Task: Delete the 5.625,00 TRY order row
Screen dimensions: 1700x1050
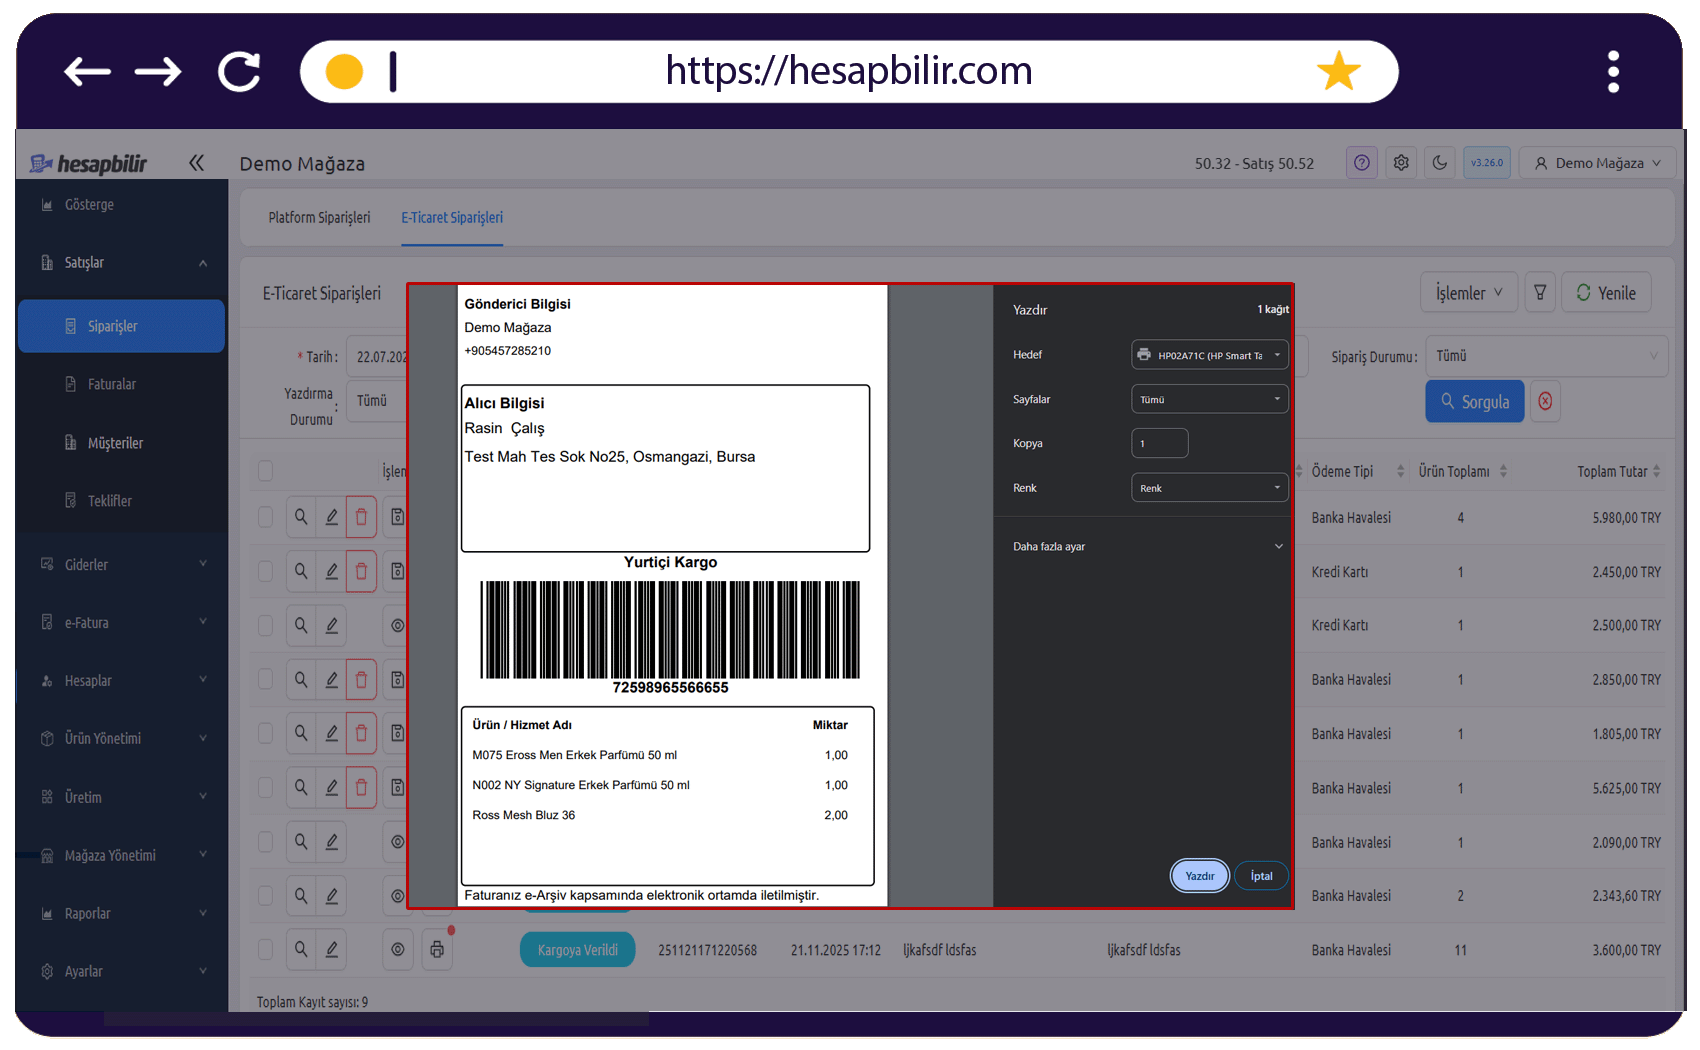Action: (x=361, y=788)
